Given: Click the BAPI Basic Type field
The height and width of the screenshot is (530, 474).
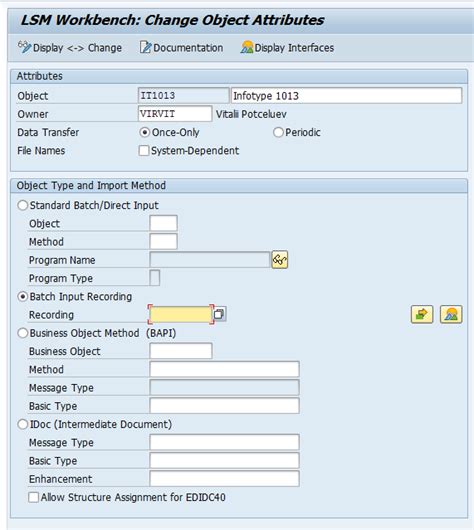Looking at the screenshot, I should point(224,406).
